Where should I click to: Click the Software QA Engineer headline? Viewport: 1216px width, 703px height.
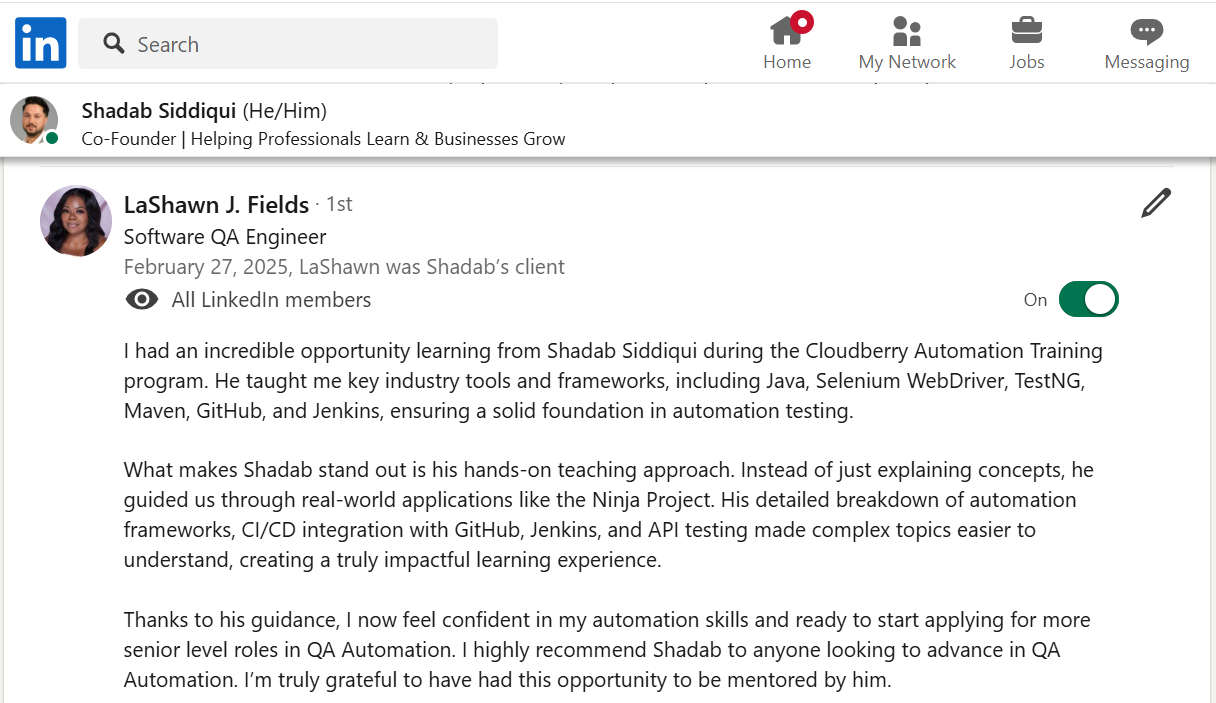click(225, 237)
